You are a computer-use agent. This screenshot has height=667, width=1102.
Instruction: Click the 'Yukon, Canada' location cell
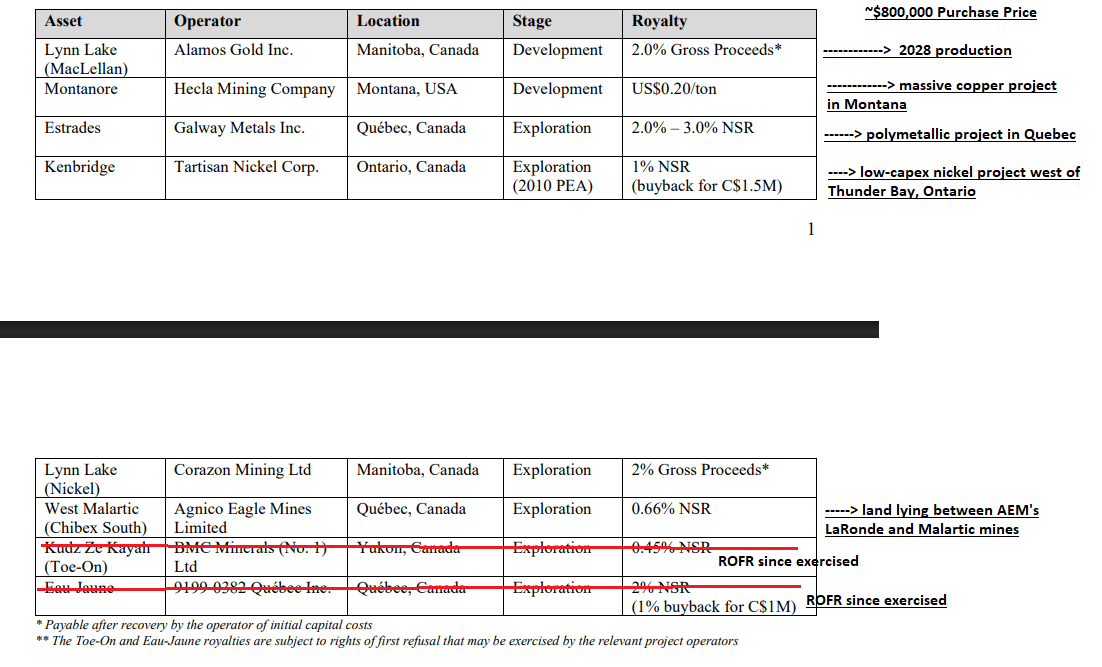click(x=425, y=557)
